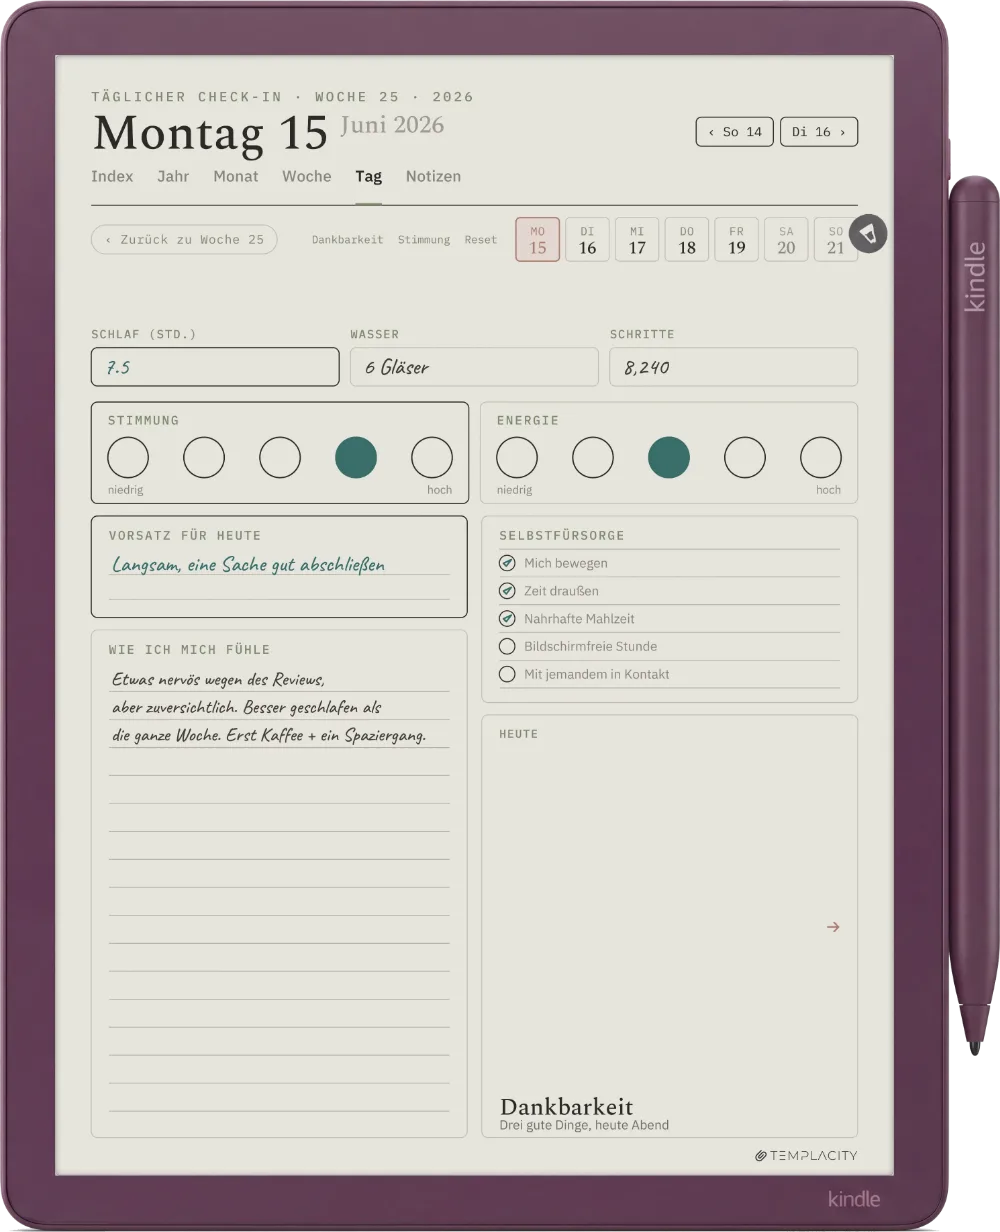The width and height of the screenshot is (1000, 1232).
Task: Follow the arrow icon in Heute panel
Action: tap(833, 927)
